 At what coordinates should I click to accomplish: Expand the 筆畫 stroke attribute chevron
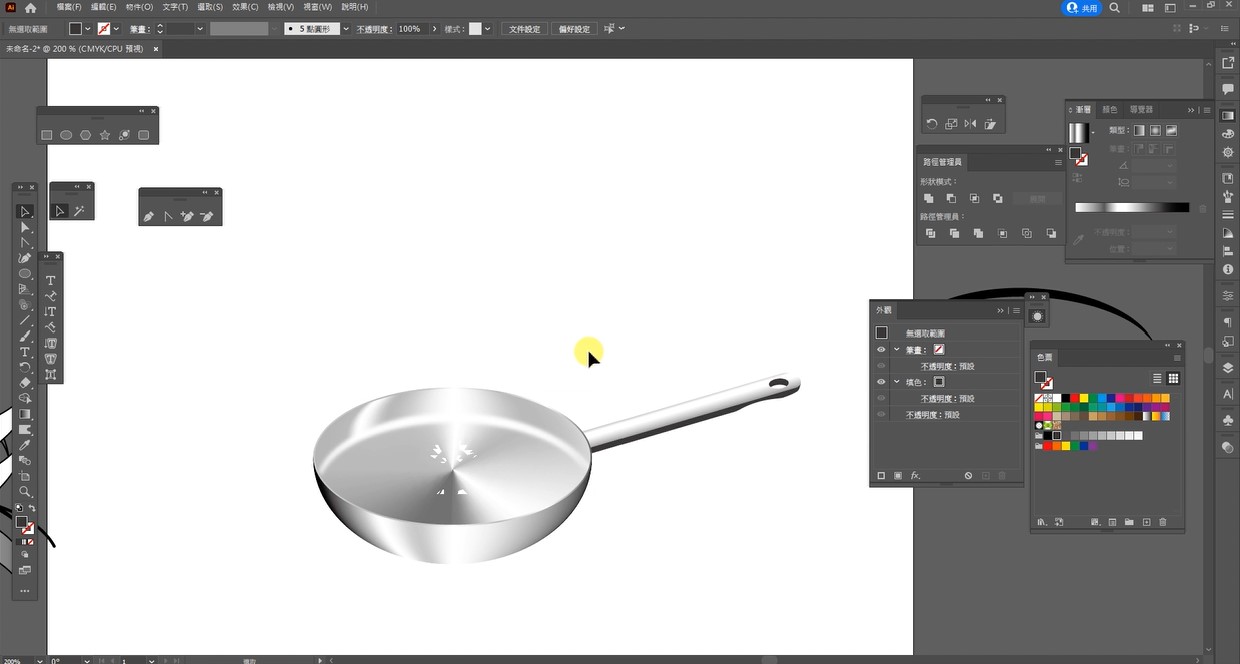pos(897,350)
